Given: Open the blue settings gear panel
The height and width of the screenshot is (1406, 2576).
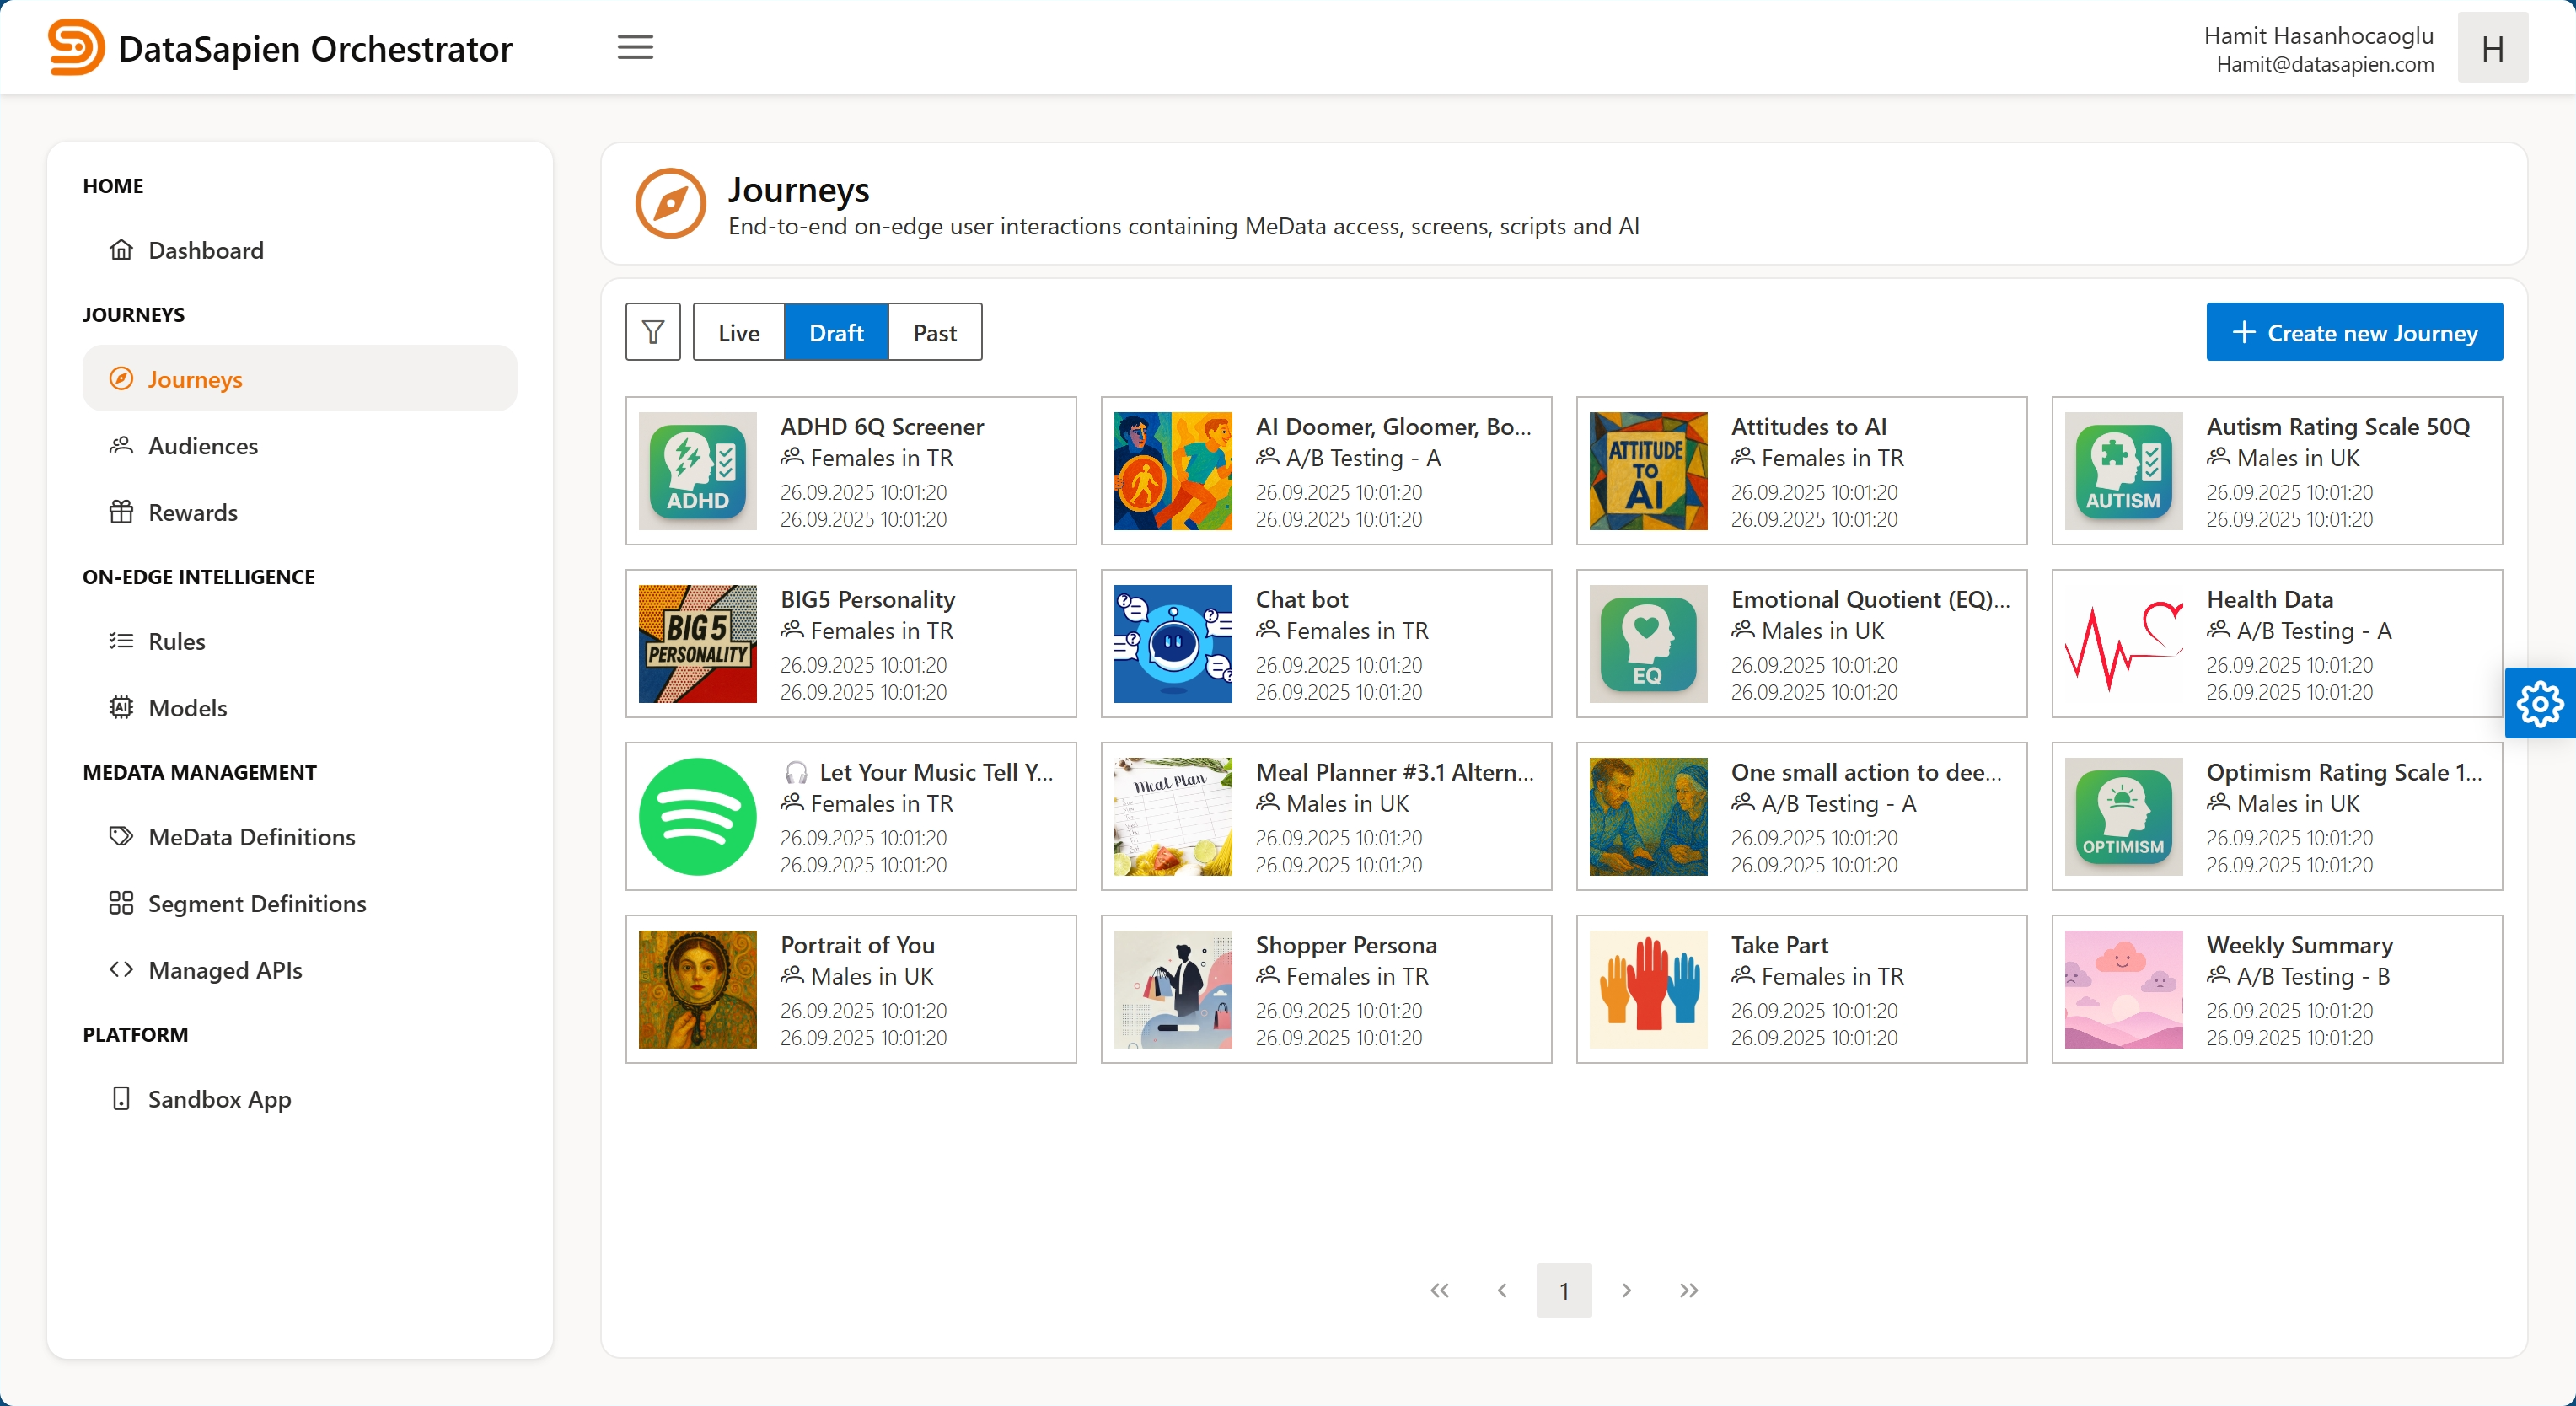Looking at the screenshot, I should (2539, 703).
